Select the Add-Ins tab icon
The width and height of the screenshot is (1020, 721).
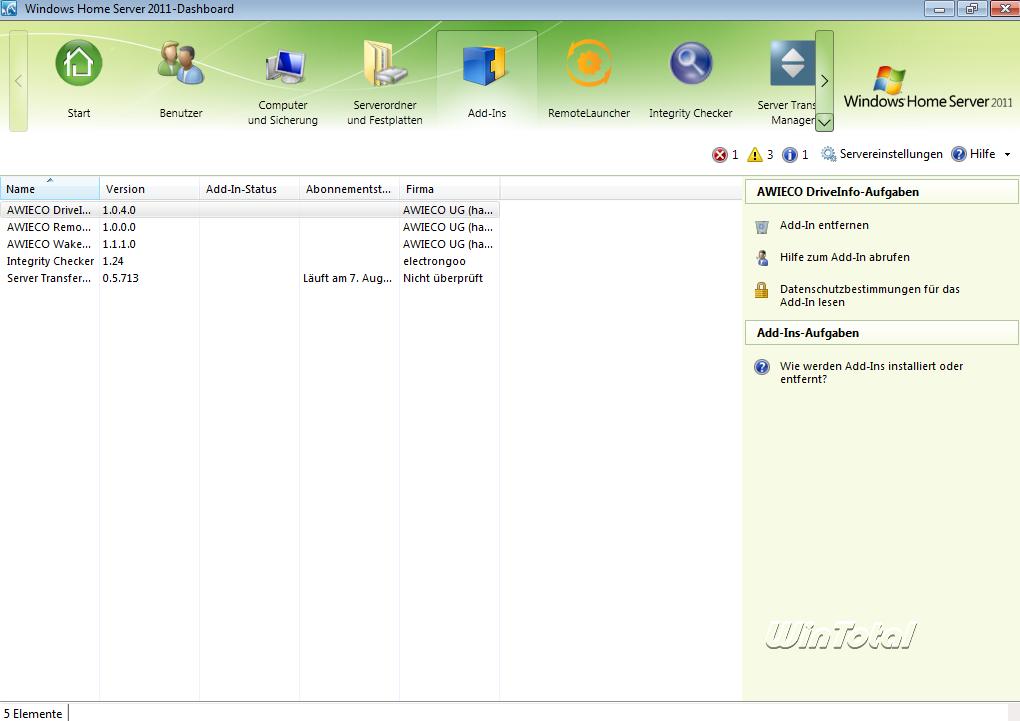(485, 65)
